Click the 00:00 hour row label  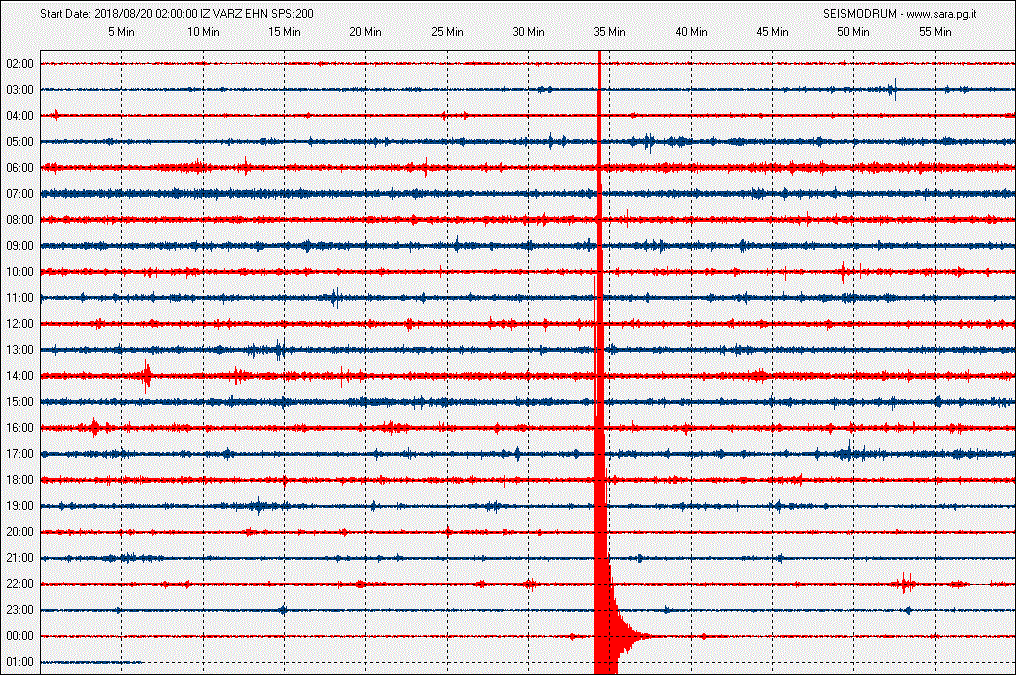(x=20, y=636)
